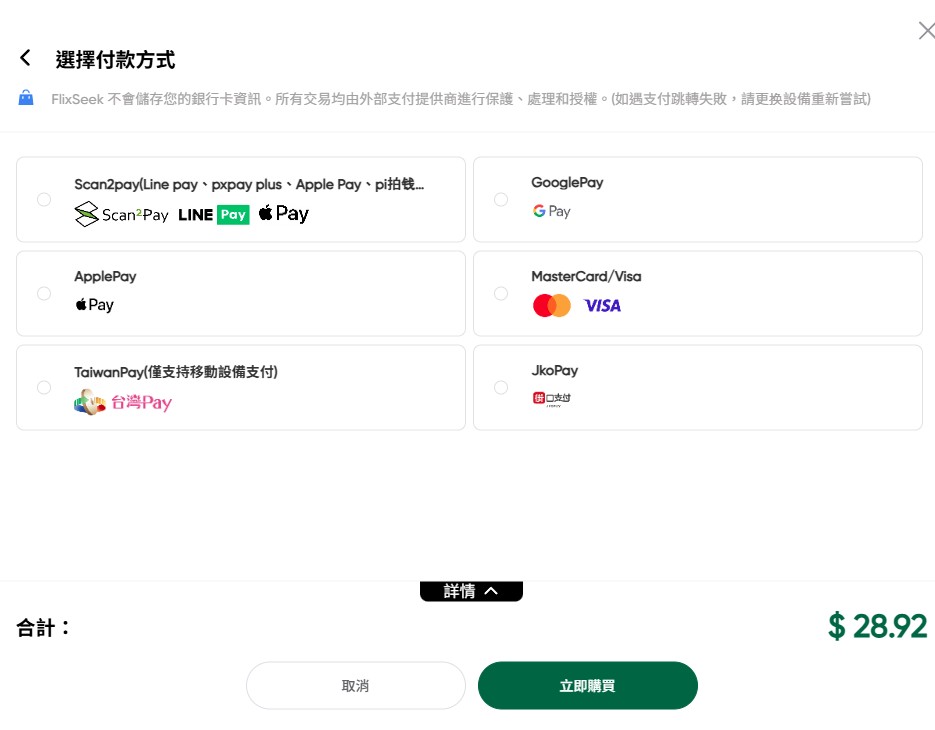Screen dimensions: 935x730
Task: Click the Apple Pay logo in Scan2pay card
Action: [x=284, y=213]
